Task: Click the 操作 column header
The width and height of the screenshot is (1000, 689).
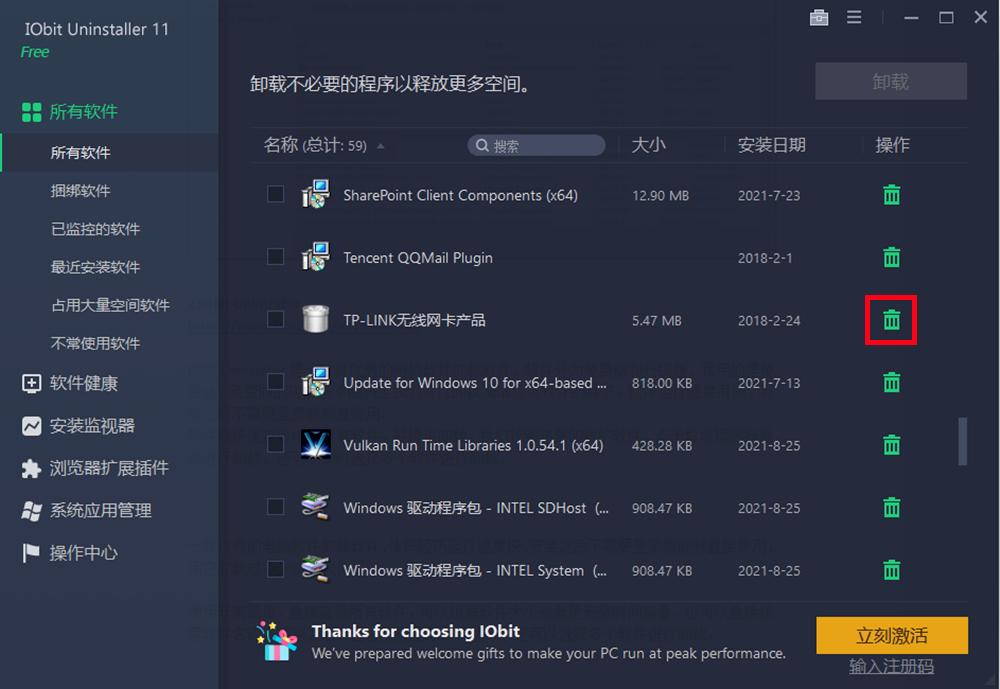Action: click(892, 145)
